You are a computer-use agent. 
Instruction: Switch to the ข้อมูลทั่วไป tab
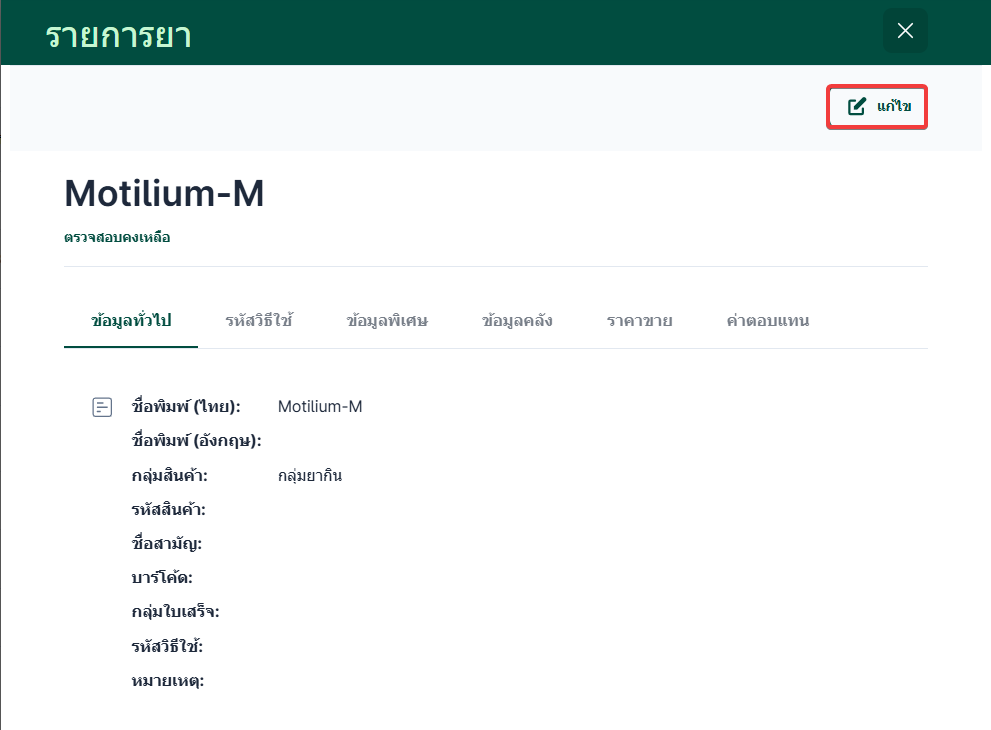coord(131,321)
